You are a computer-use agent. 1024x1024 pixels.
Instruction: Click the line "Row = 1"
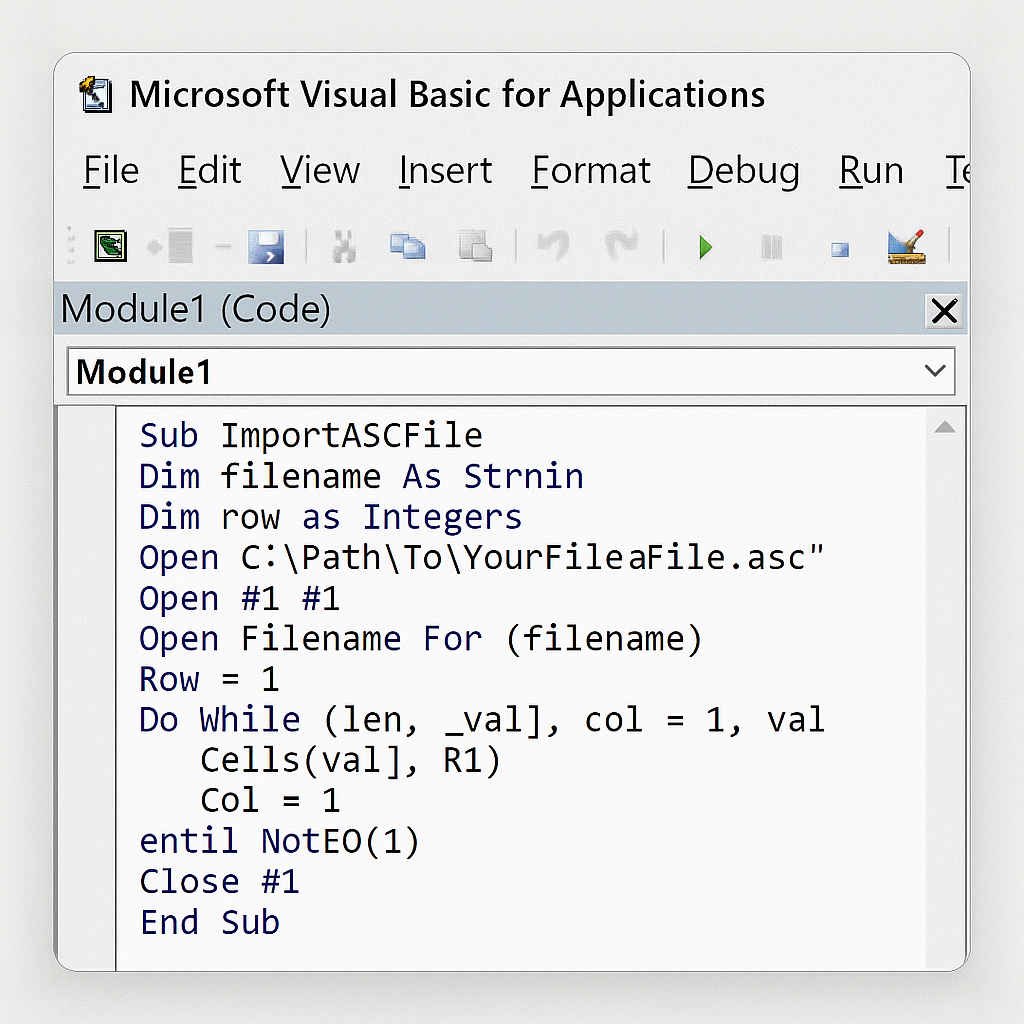(x=209, y=680)
